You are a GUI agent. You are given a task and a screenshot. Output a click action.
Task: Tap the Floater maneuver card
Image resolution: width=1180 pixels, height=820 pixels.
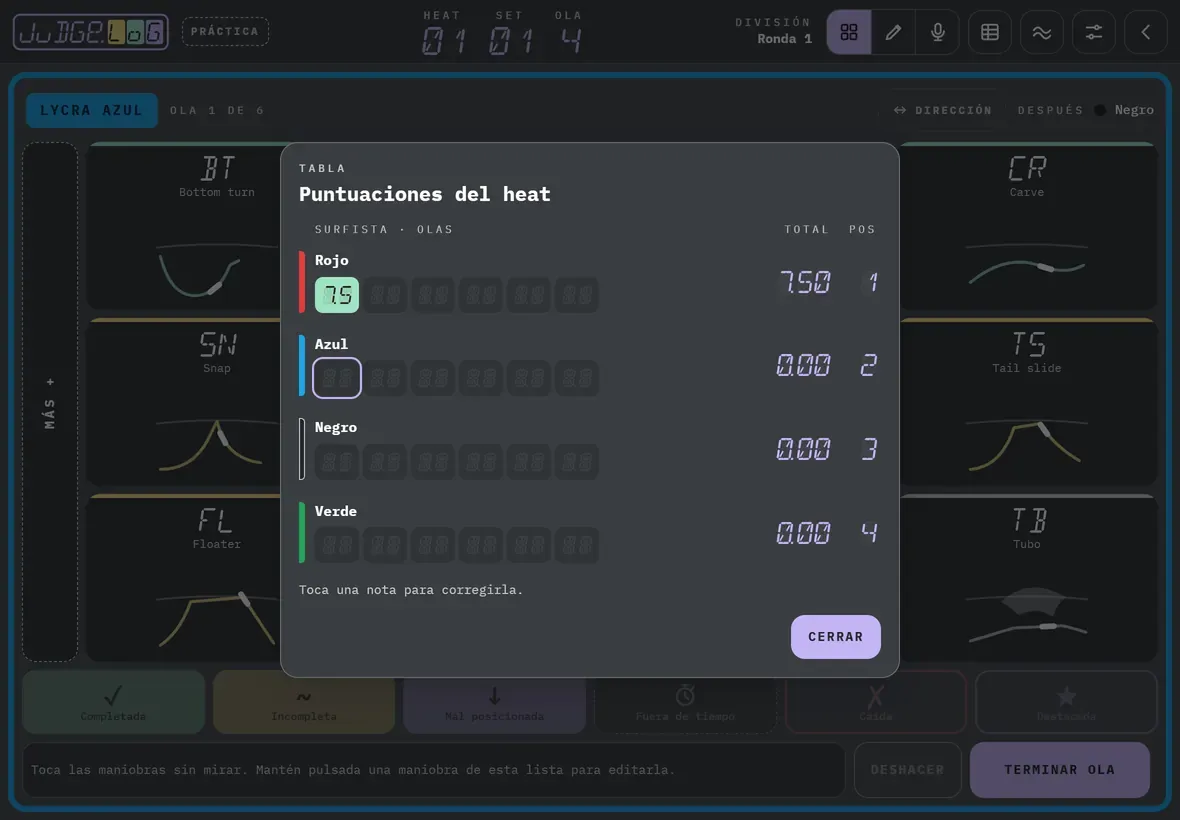[185, 578]
